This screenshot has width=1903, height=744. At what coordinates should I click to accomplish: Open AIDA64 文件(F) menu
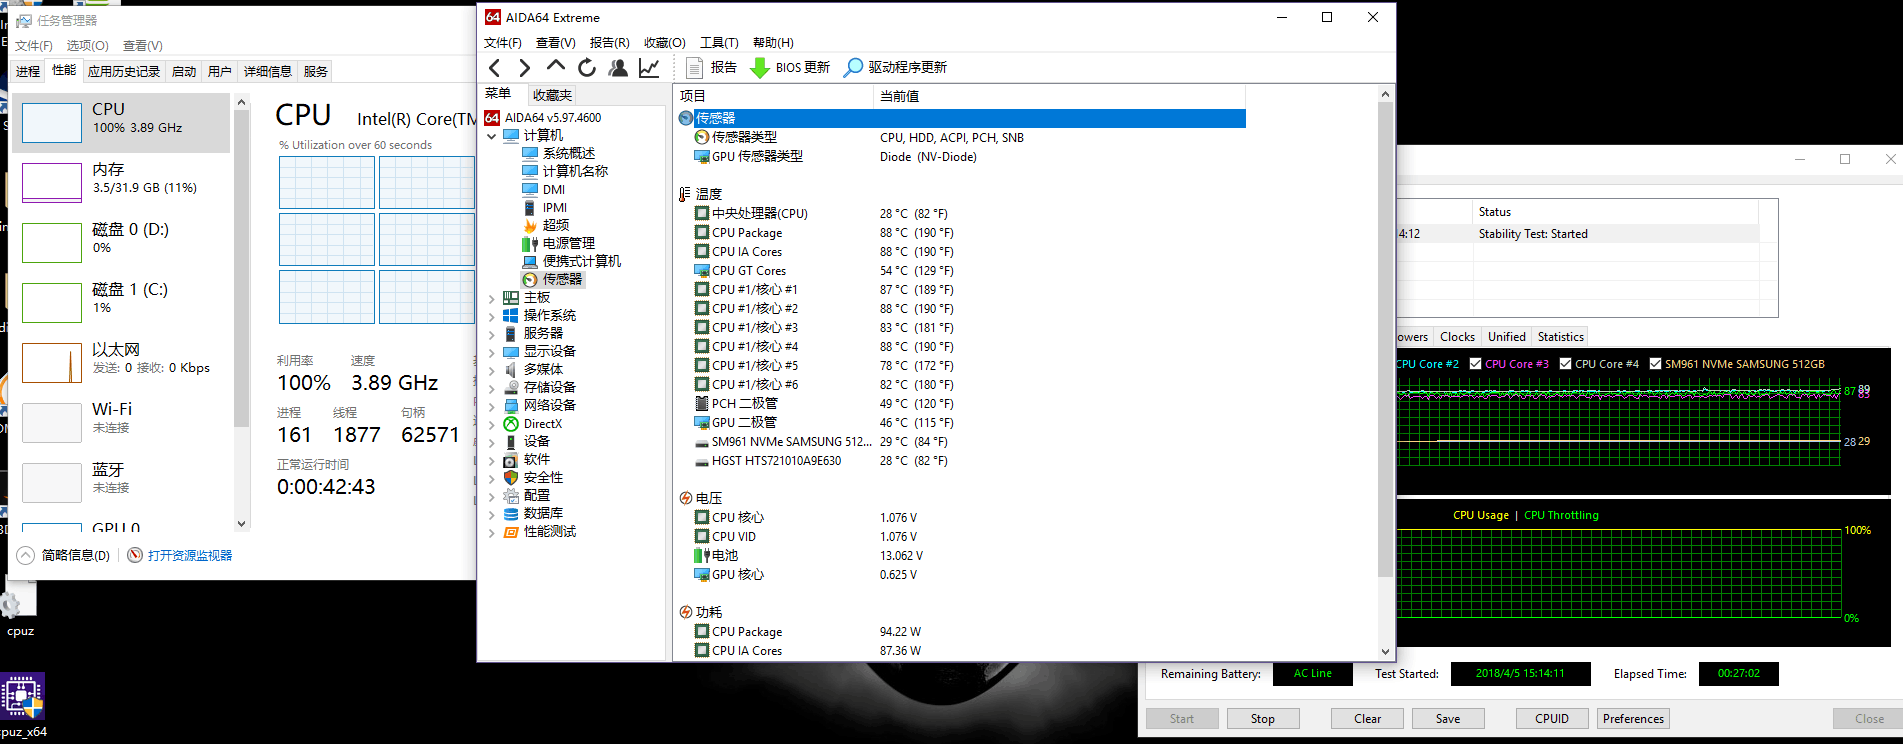point(503,42)
